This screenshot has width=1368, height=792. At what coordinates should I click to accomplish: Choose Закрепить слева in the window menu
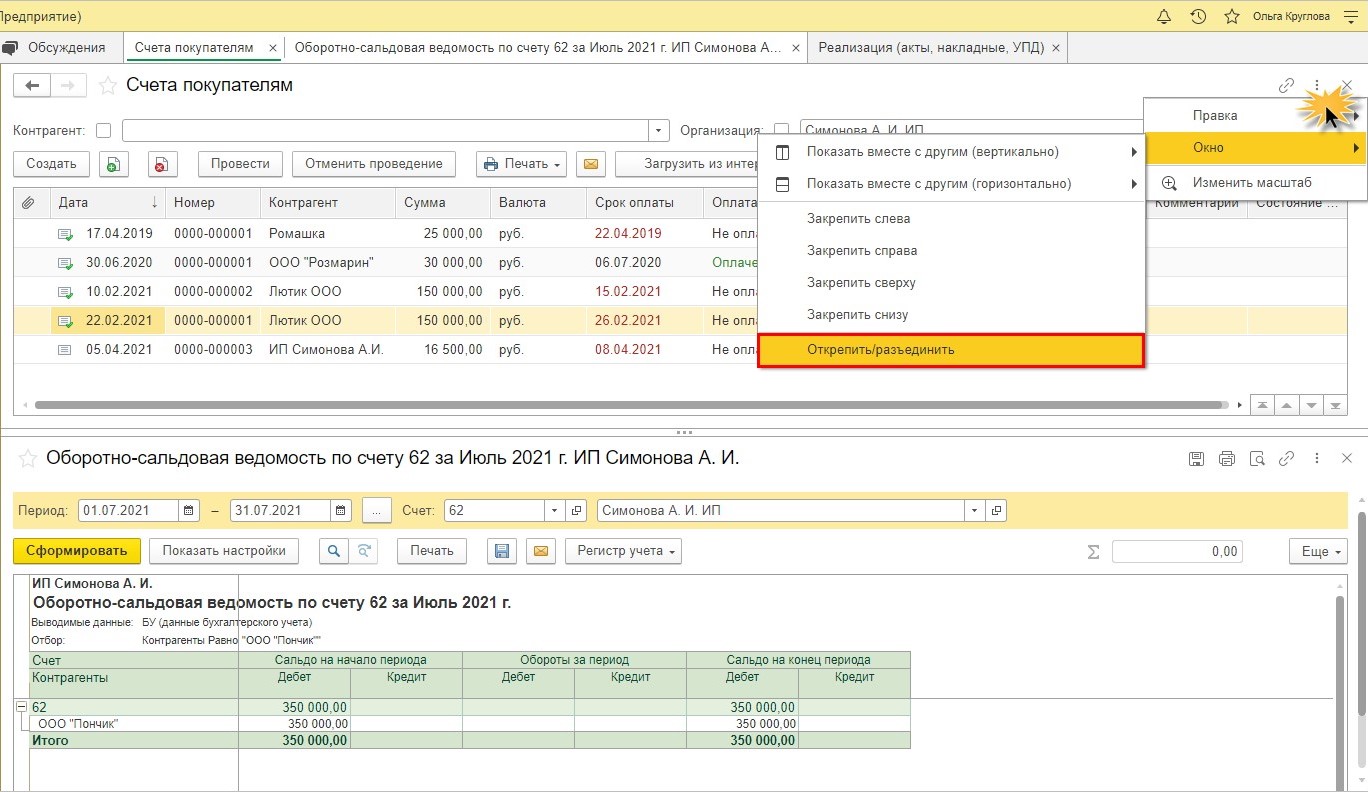tap(951, 219)
